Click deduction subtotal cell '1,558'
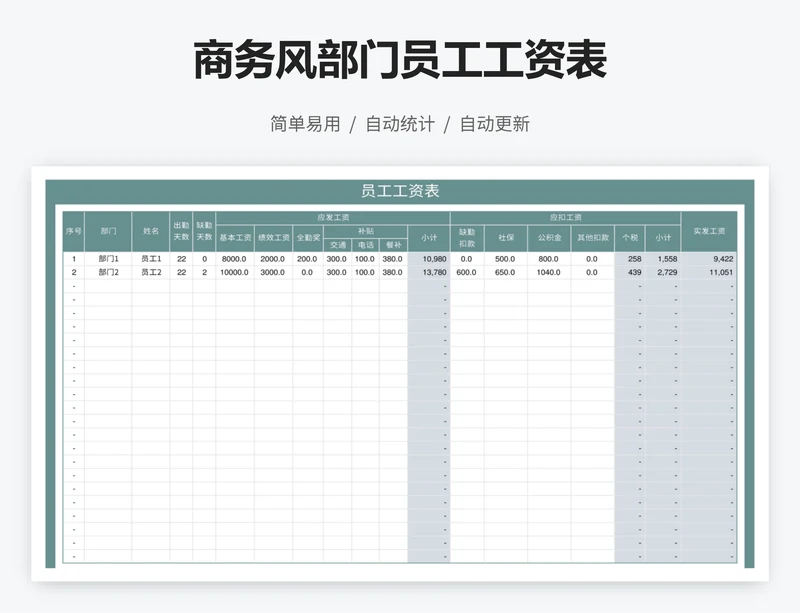This screenshot has height=613, width=800. tap(663, 259)
